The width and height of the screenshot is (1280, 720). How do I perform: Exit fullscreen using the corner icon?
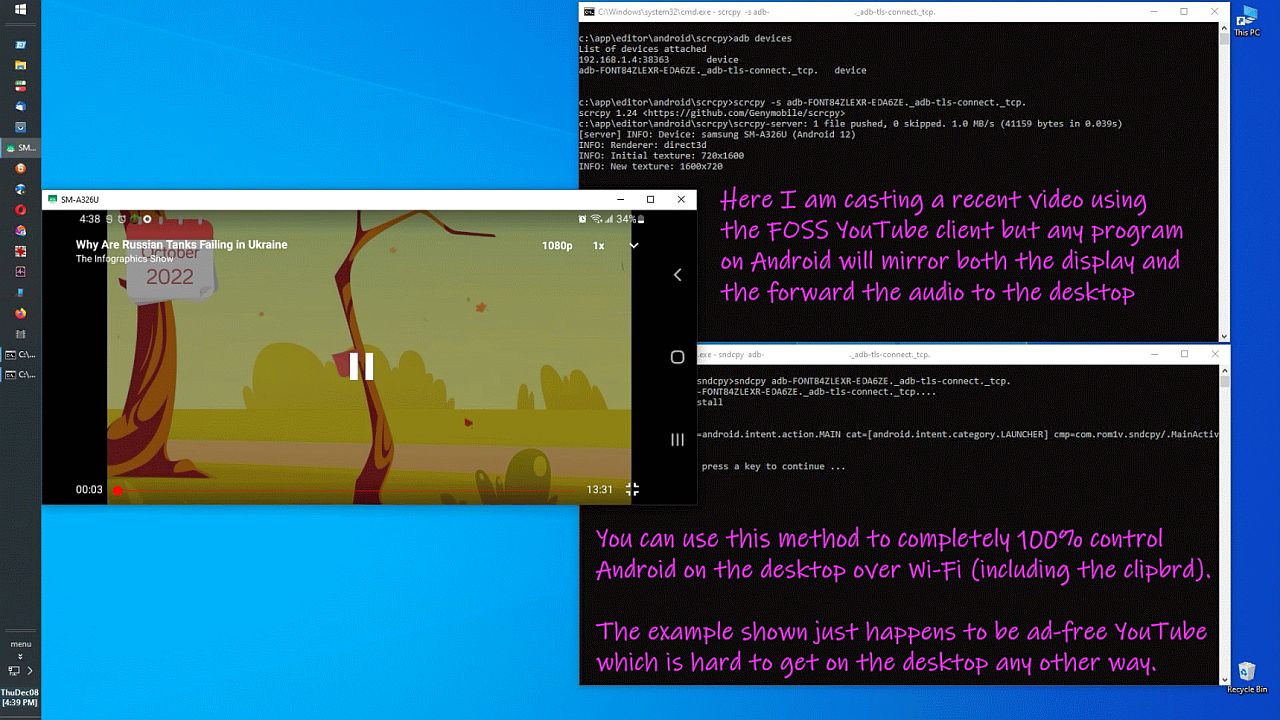(x=632, y=489)
